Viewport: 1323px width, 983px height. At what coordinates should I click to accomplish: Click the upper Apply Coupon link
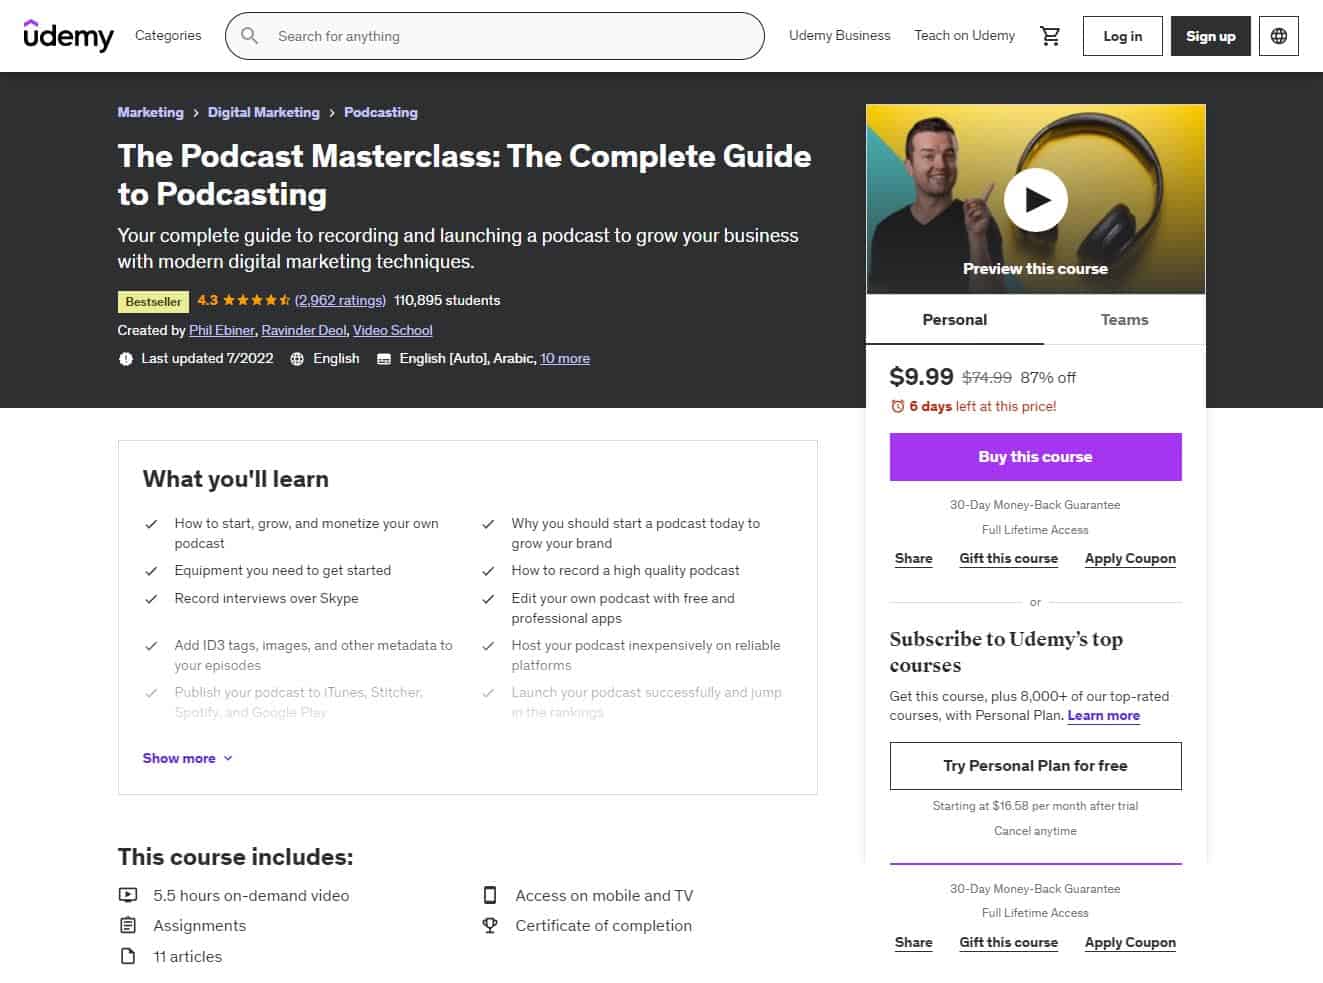pos(1130,559)
